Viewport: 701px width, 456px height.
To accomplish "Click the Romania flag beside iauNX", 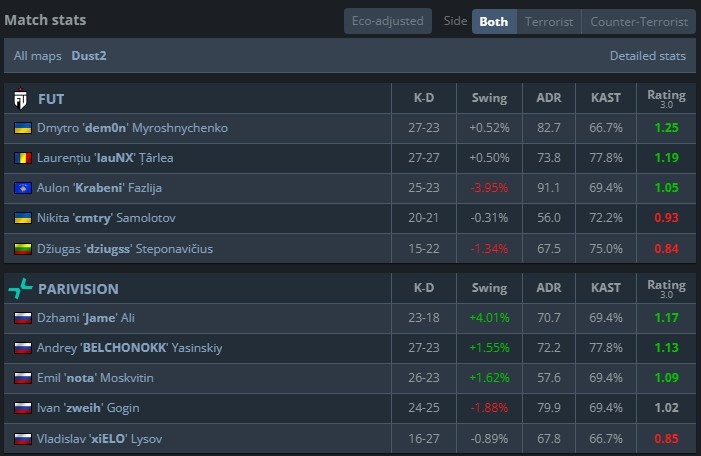I will (22, 158).
